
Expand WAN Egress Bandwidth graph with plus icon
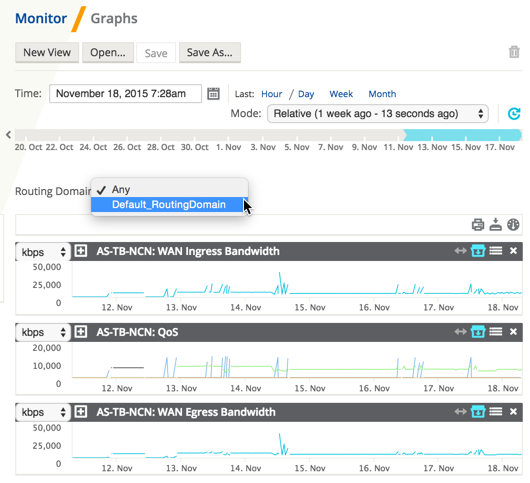coord(81,412)
